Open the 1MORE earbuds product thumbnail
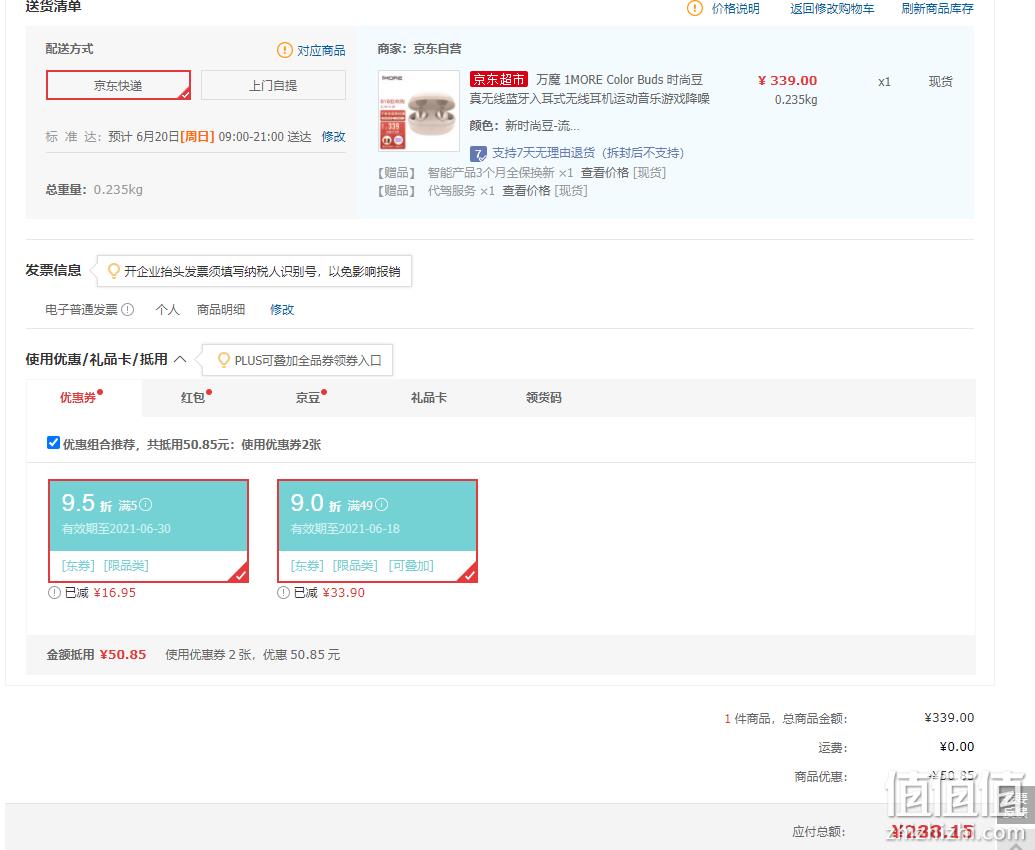Viewport: 1035px width, 850px height. [419, 111]
